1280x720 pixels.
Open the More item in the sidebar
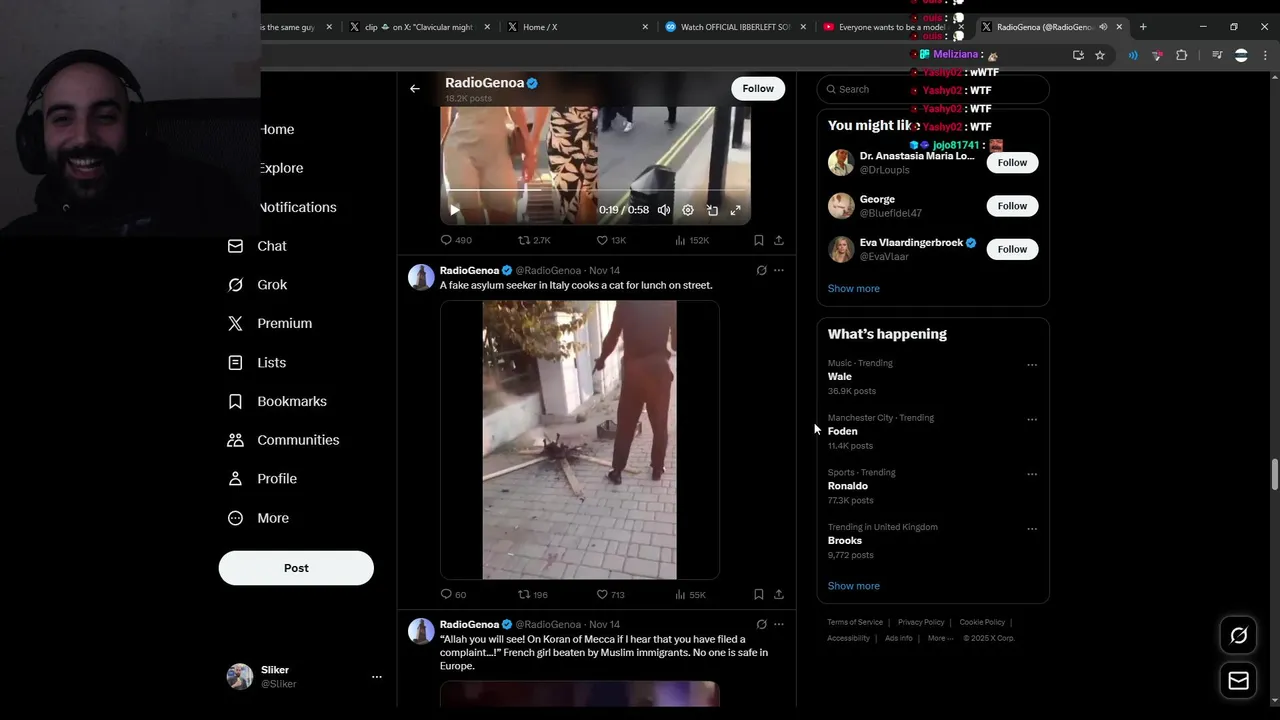point(260,518)
